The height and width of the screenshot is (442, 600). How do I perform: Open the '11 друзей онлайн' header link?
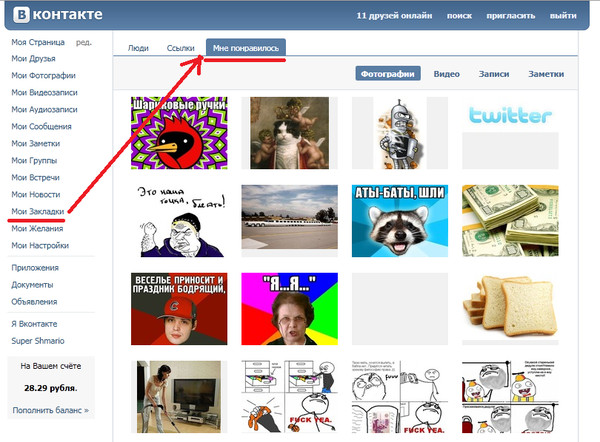tap(394, 16)
